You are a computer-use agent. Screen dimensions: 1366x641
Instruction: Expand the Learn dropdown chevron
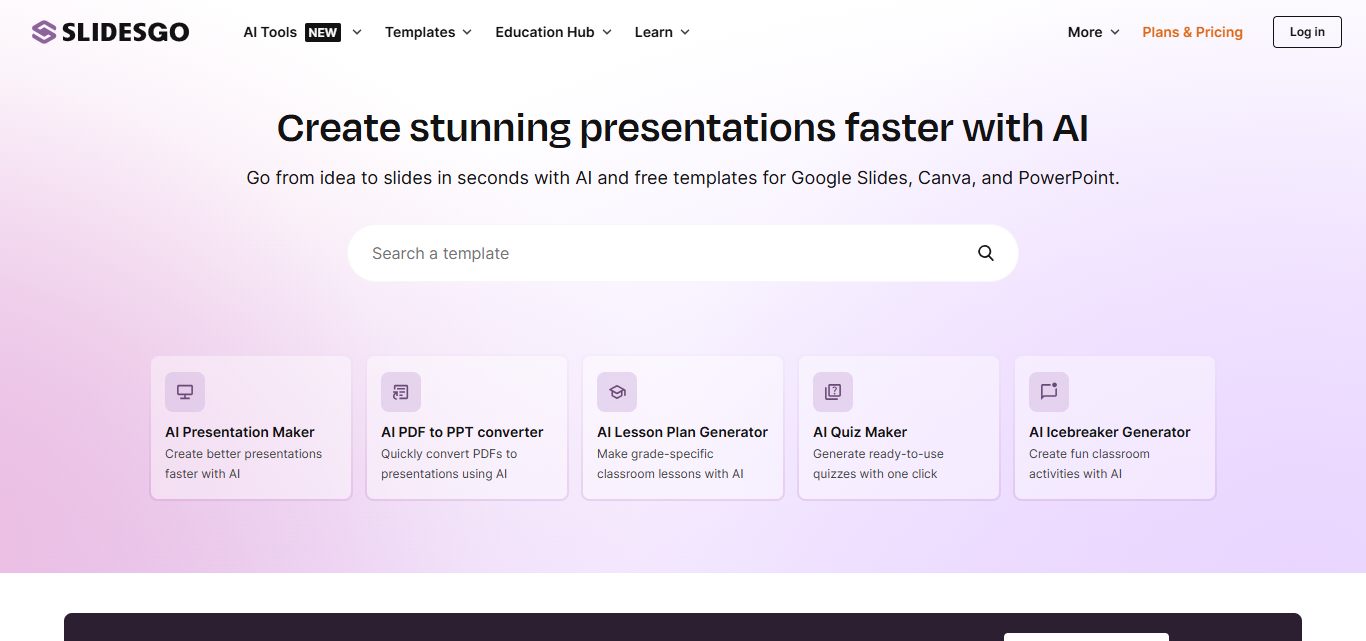click(685, 32)
